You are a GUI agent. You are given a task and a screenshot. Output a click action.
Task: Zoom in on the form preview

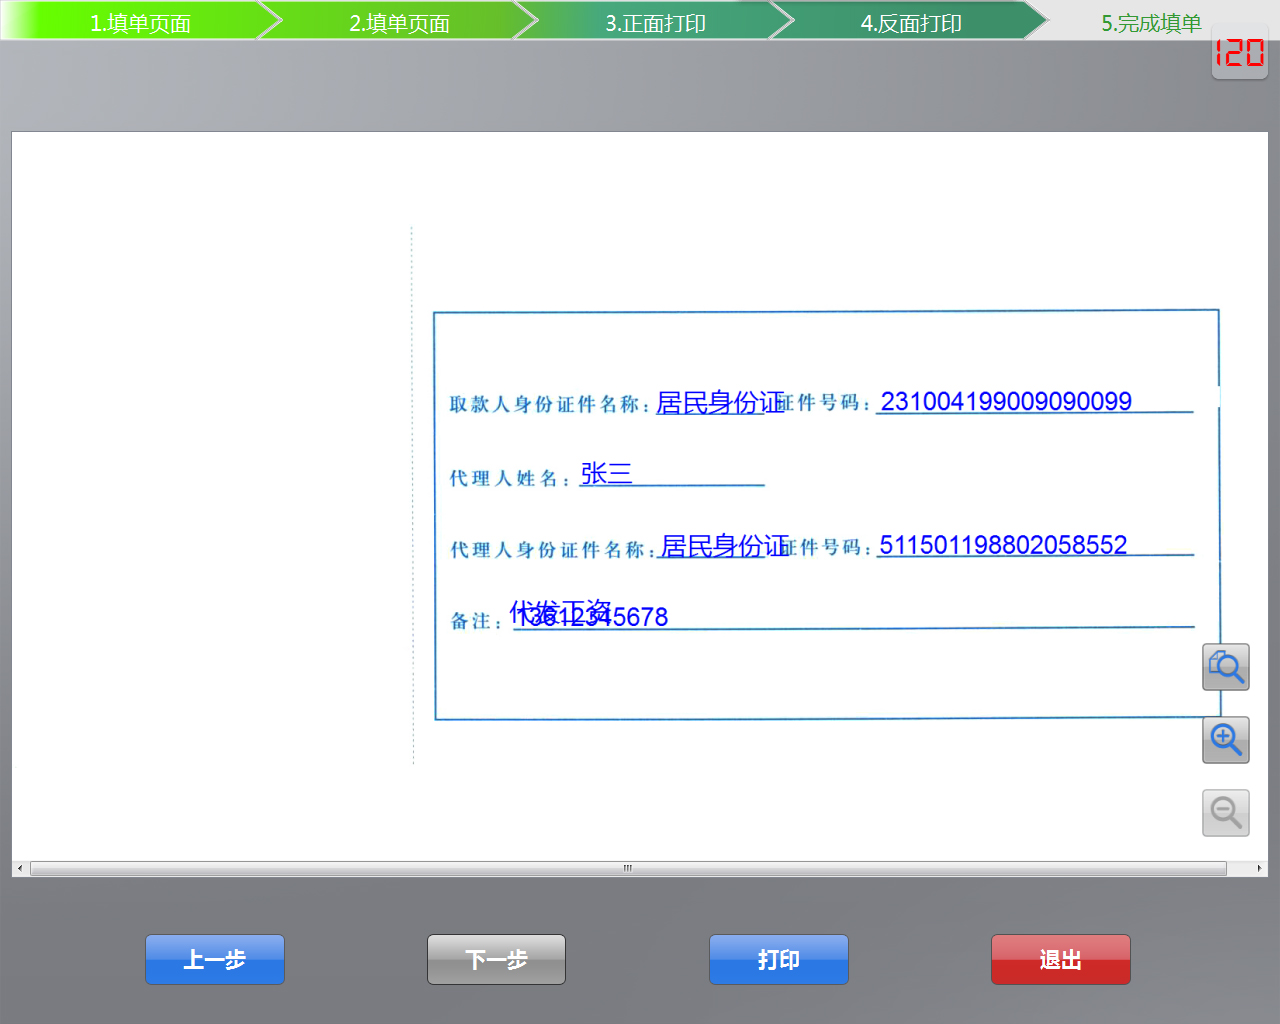coord(1225,740)
